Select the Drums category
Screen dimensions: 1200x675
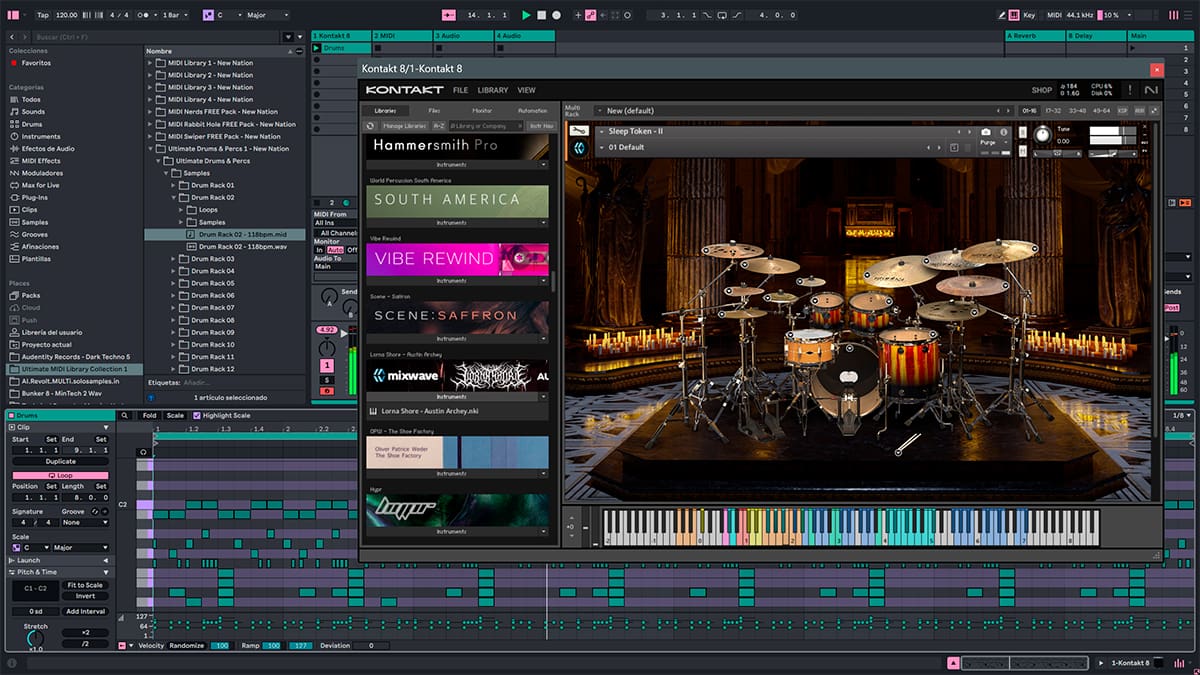32,124
